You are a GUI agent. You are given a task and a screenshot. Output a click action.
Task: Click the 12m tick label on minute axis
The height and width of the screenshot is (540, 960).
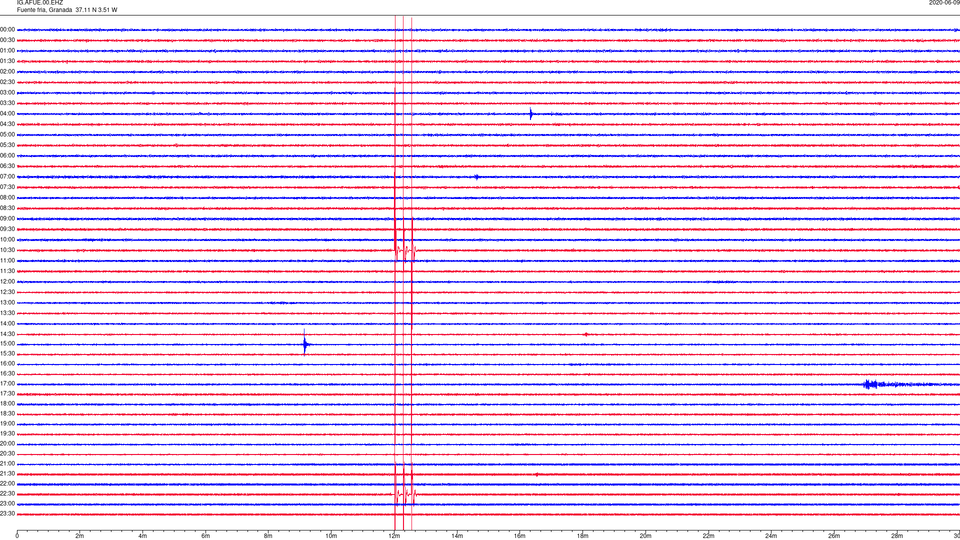[x=394, y=536]
